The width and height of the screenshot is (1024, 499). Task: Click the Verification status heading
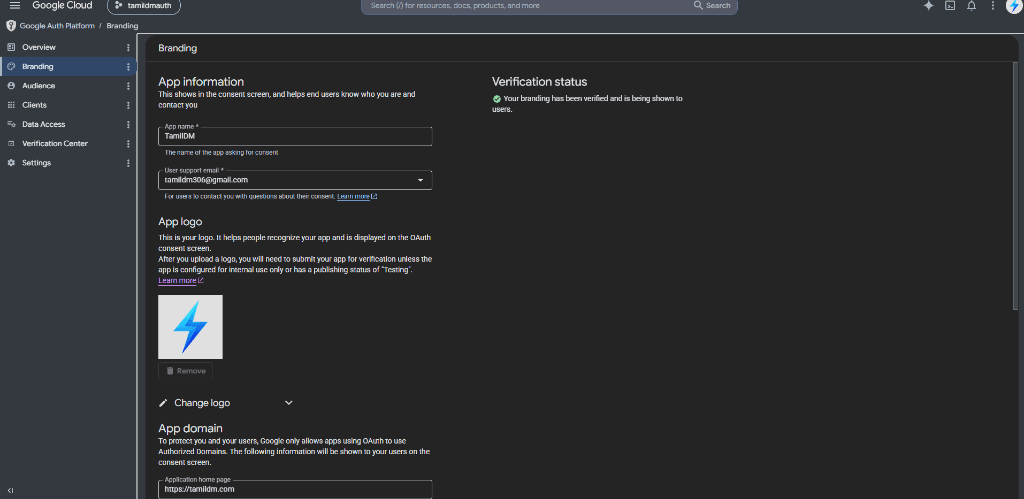pyautogui.click(x=539, y=82)
